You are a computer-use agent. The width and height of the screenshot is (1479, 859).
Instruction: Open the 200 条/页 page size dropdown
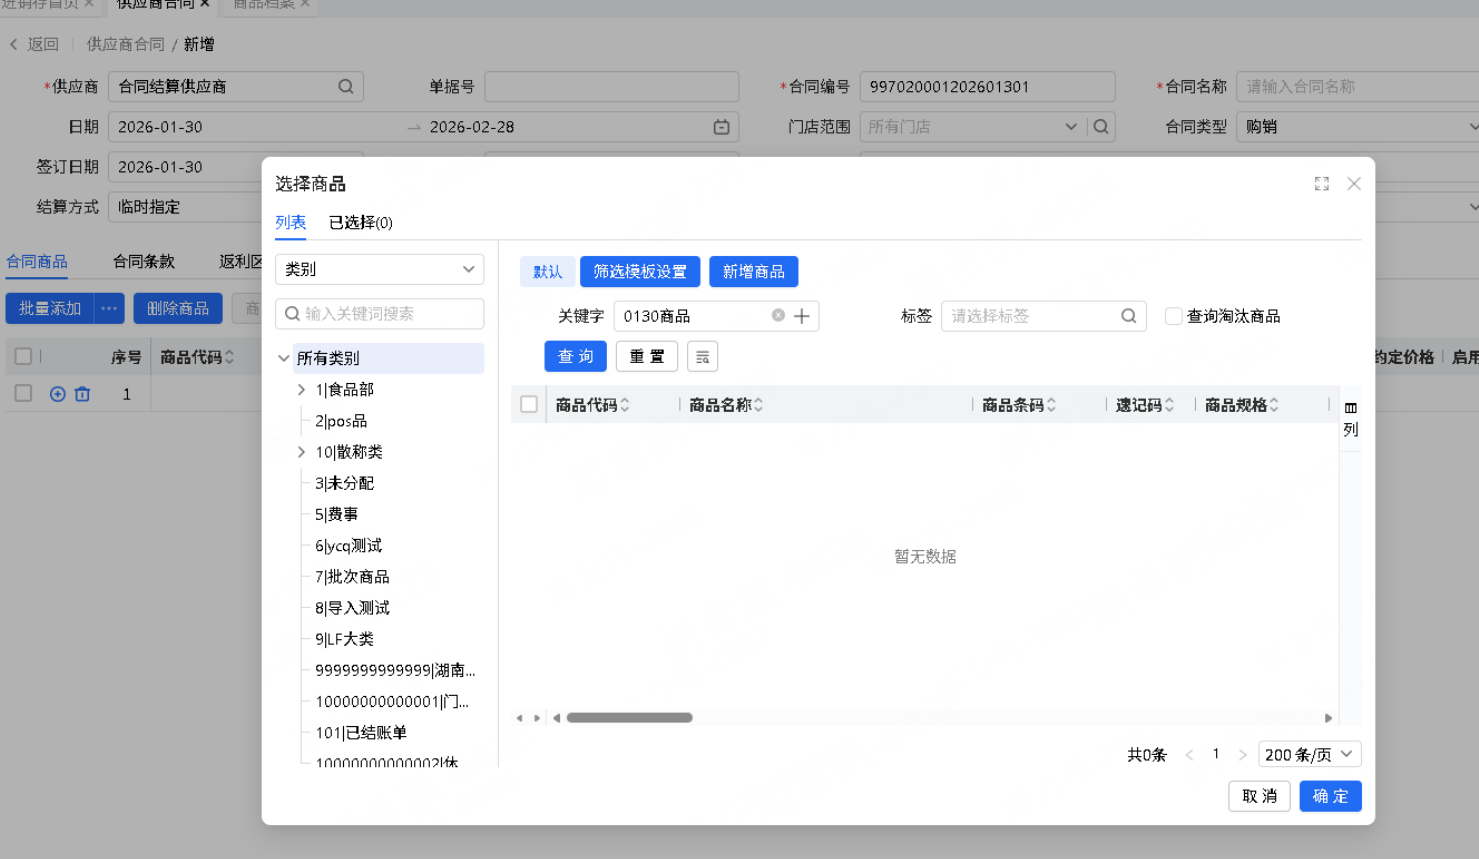1308,755
